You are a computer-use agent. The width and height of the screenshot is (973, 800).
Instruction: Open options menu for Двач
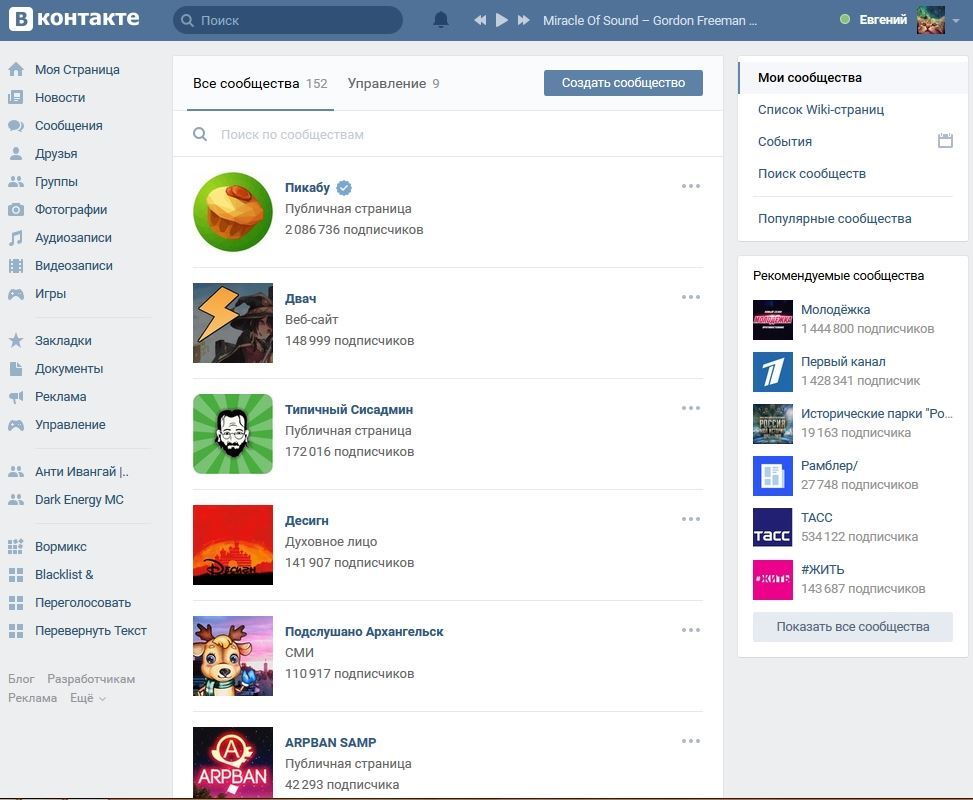(691, 297)
